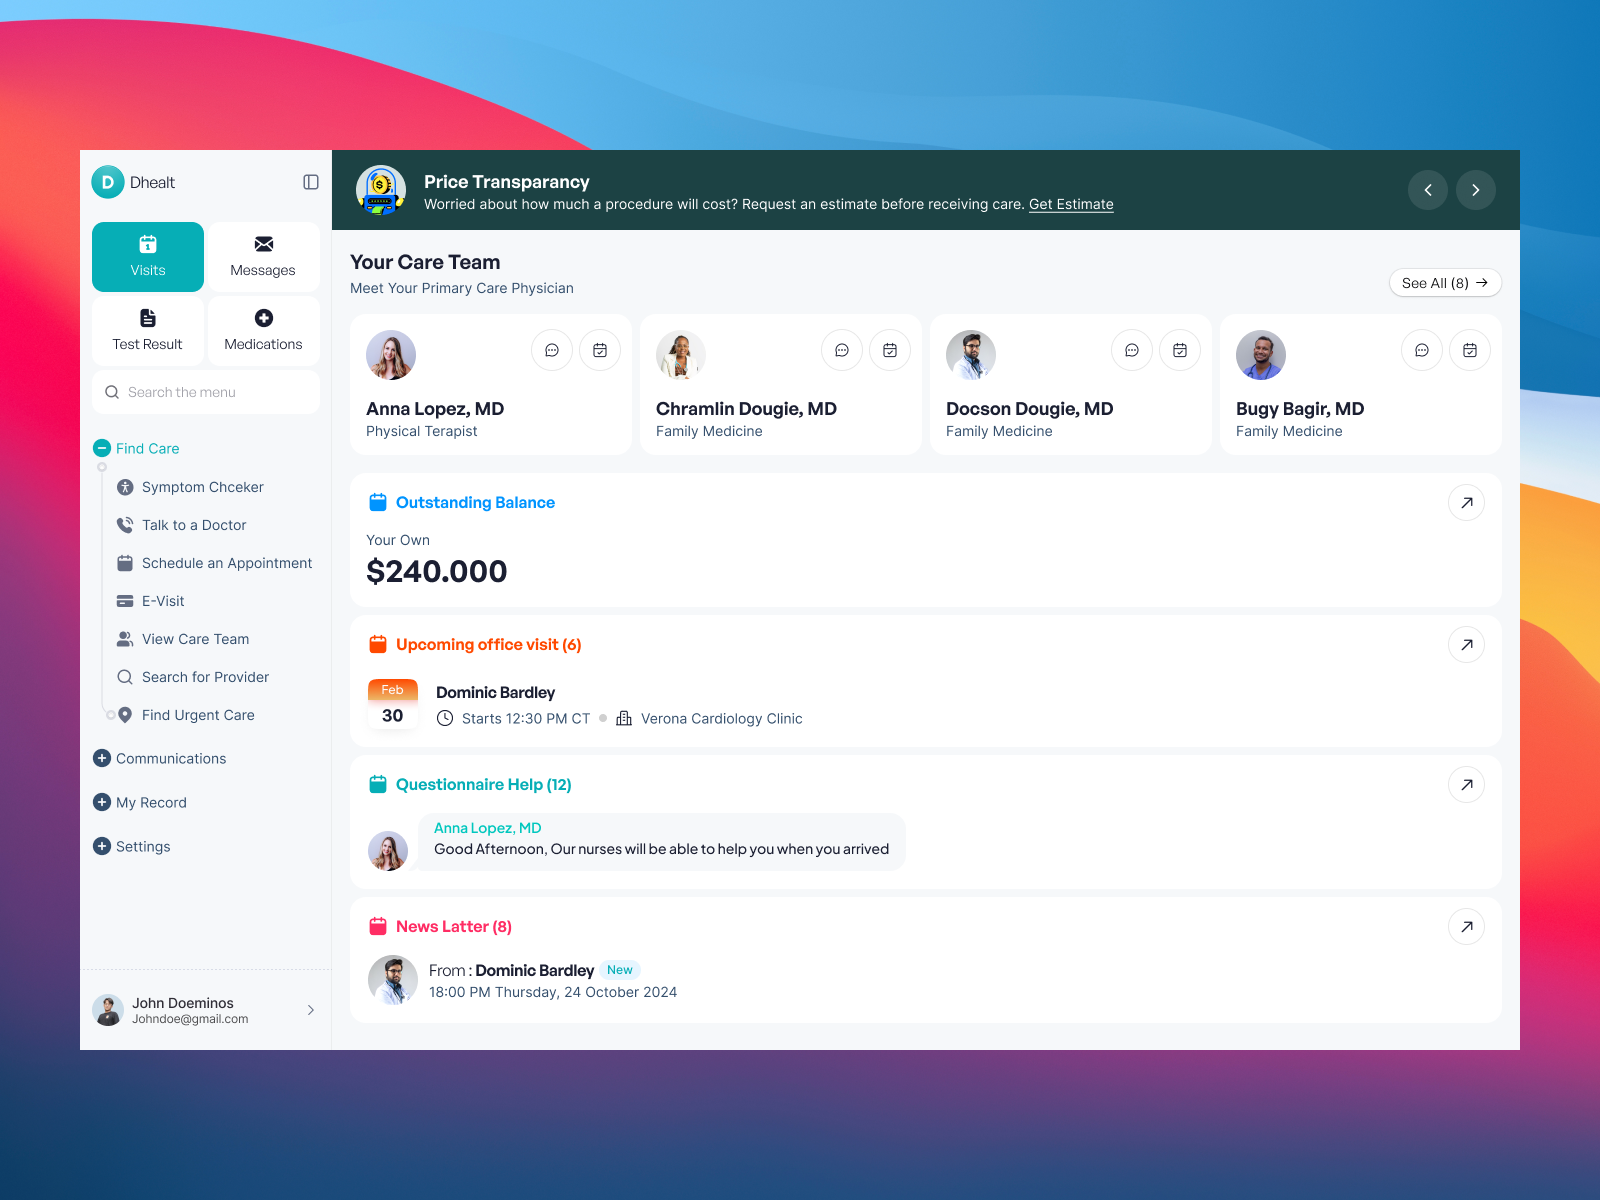Screen dimensions: 1600x1200
Task: Click Verona Cardiology Clinic text
Action: click(x=722, y=718)
